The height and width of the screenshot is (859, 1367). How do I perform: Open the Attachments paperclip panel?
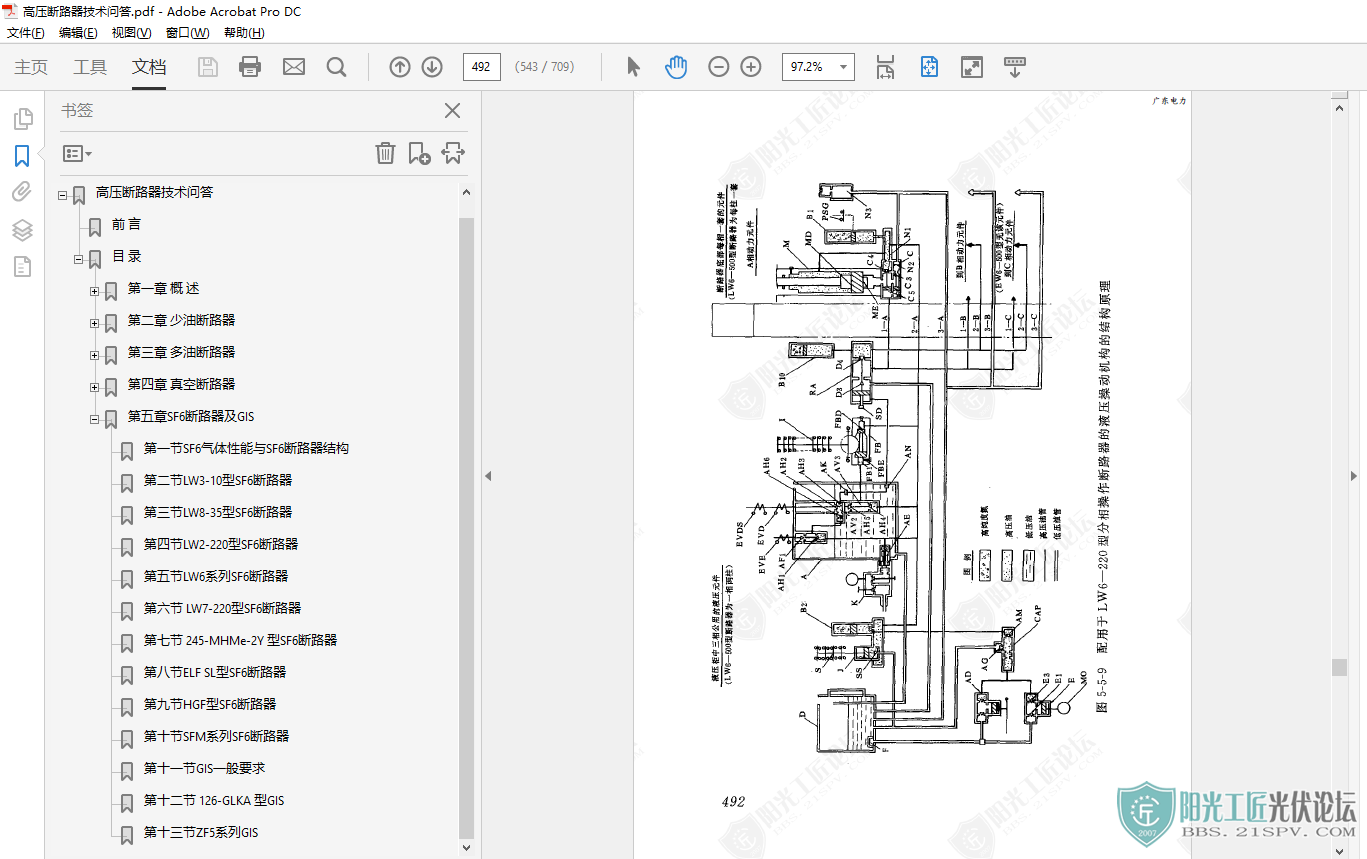click(22, 192)
